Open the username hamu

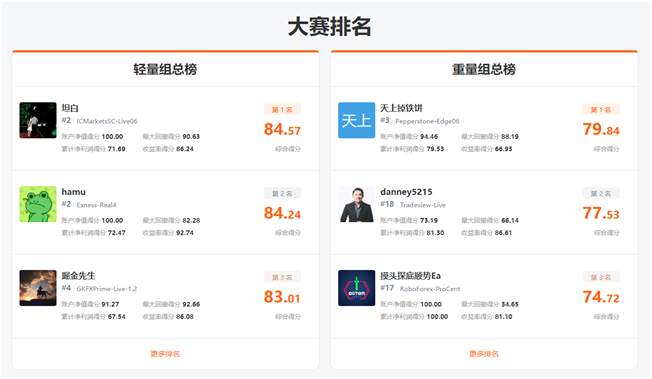point(74,192)
